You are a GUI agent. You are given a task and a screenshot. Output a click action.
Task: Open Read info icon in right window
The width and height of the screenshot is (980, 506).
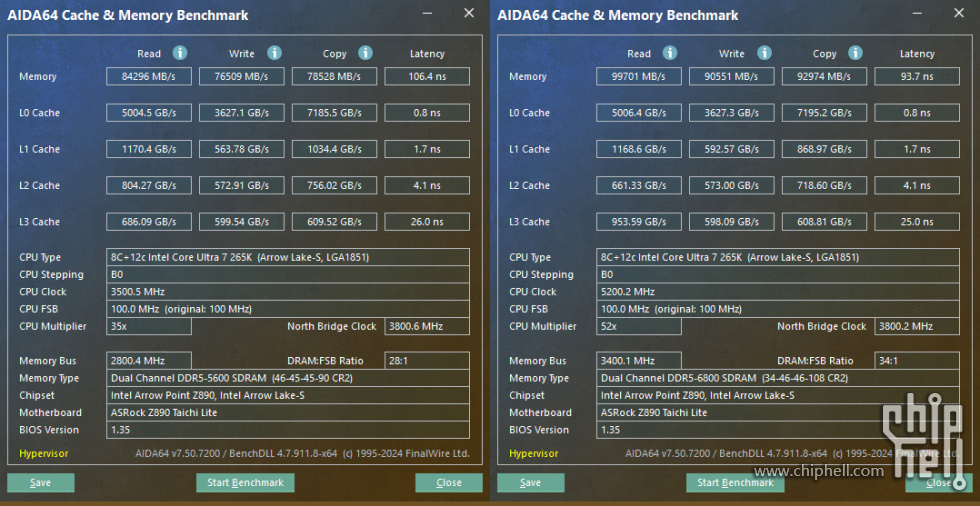(670, 53)
